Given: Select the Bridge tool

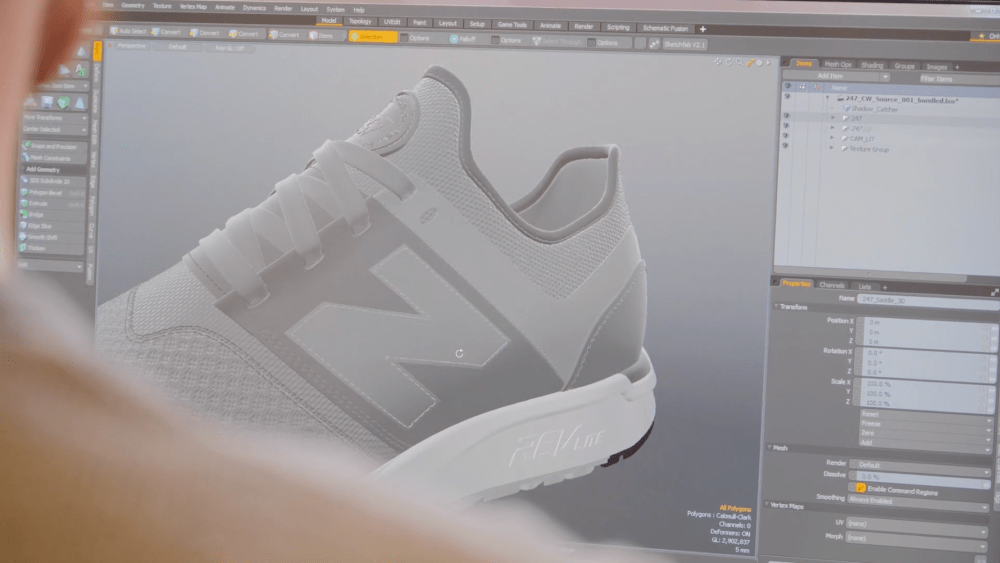Looking at the screenshot, I should click(52, 215).
